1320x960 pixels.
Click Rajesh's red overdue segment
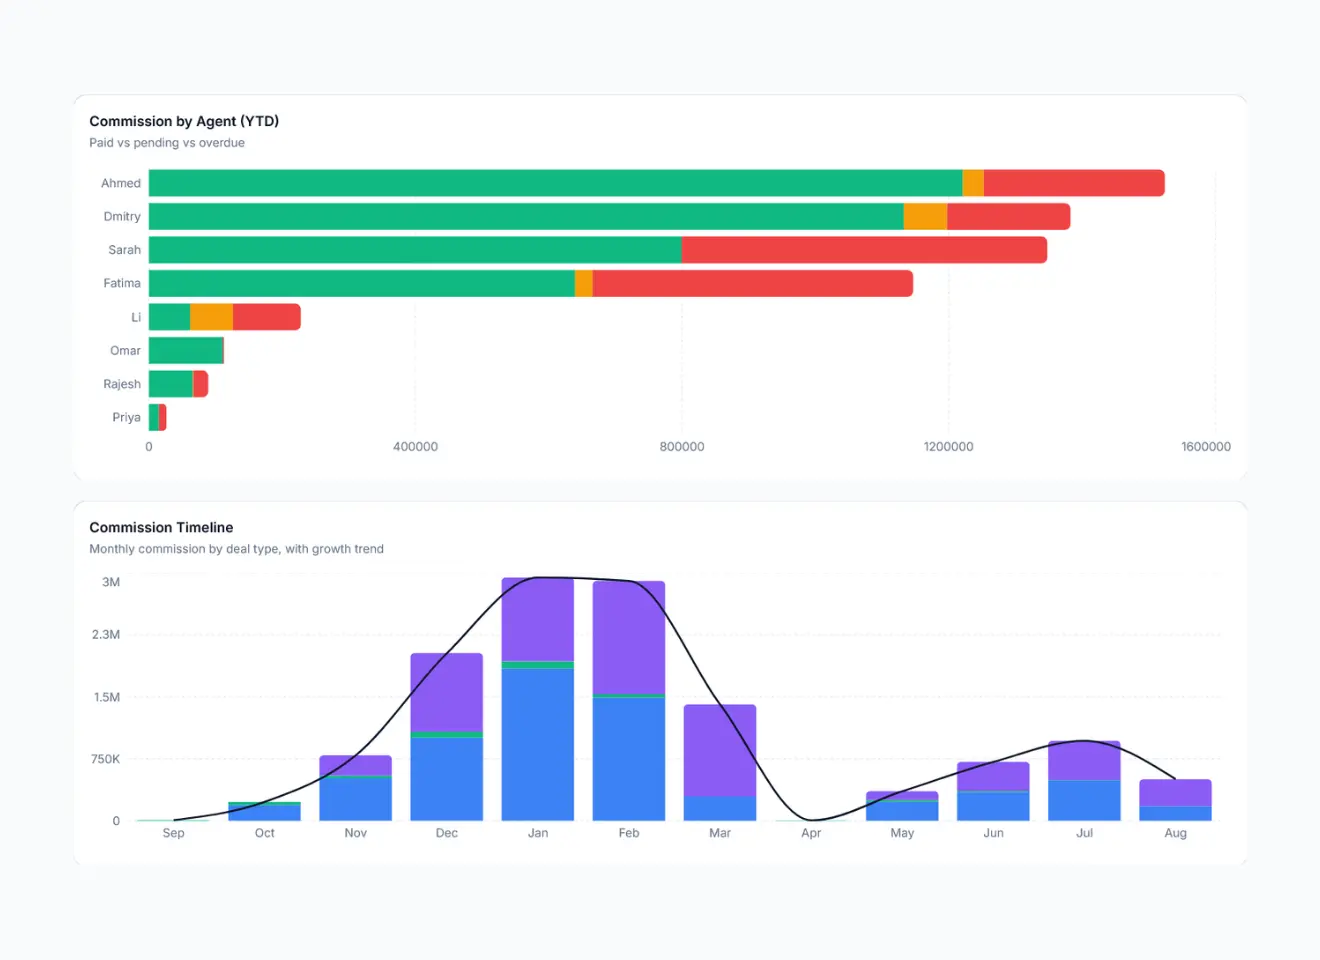[x=200, y=384]
